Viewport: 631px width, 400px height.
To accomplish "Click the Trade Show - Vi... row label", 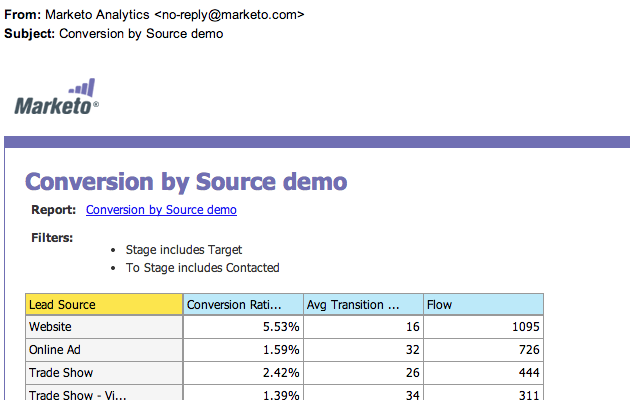I will 104,393.
